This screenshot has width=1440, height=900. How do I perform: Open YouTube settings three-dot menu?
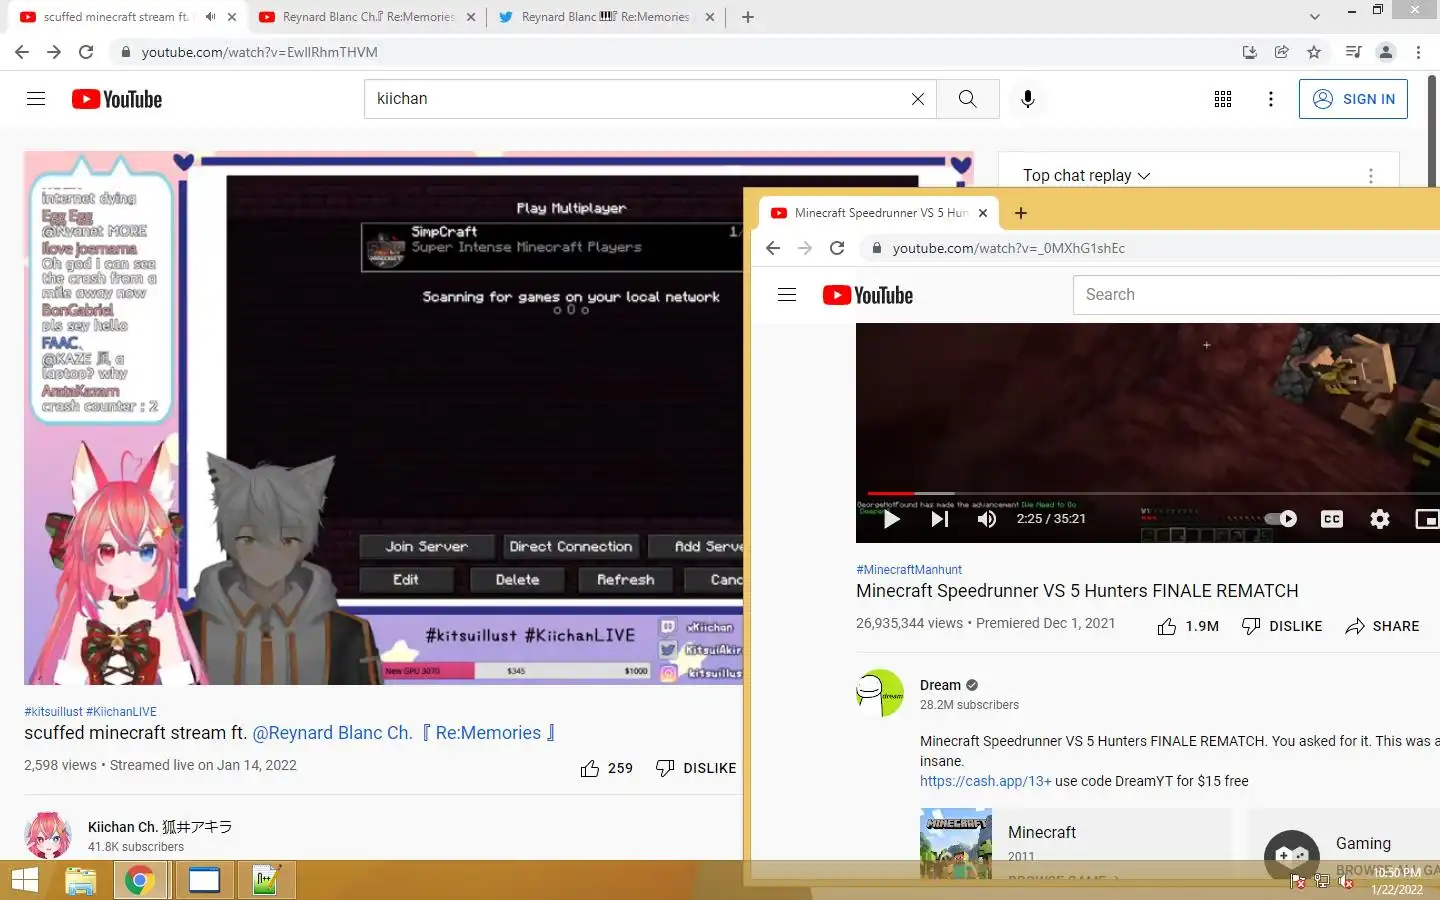click(x=1271, y=99)
